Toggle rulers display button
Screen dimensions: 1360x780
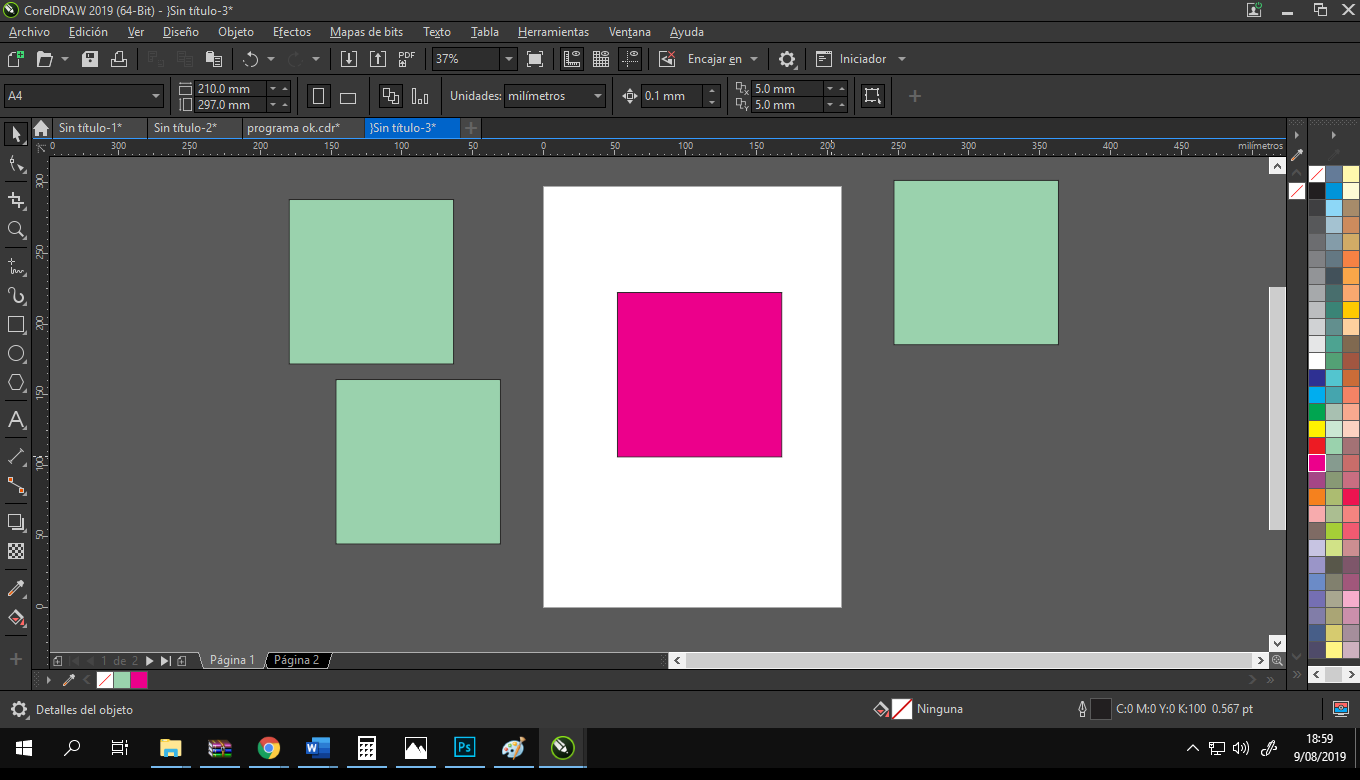pos(573,59)
